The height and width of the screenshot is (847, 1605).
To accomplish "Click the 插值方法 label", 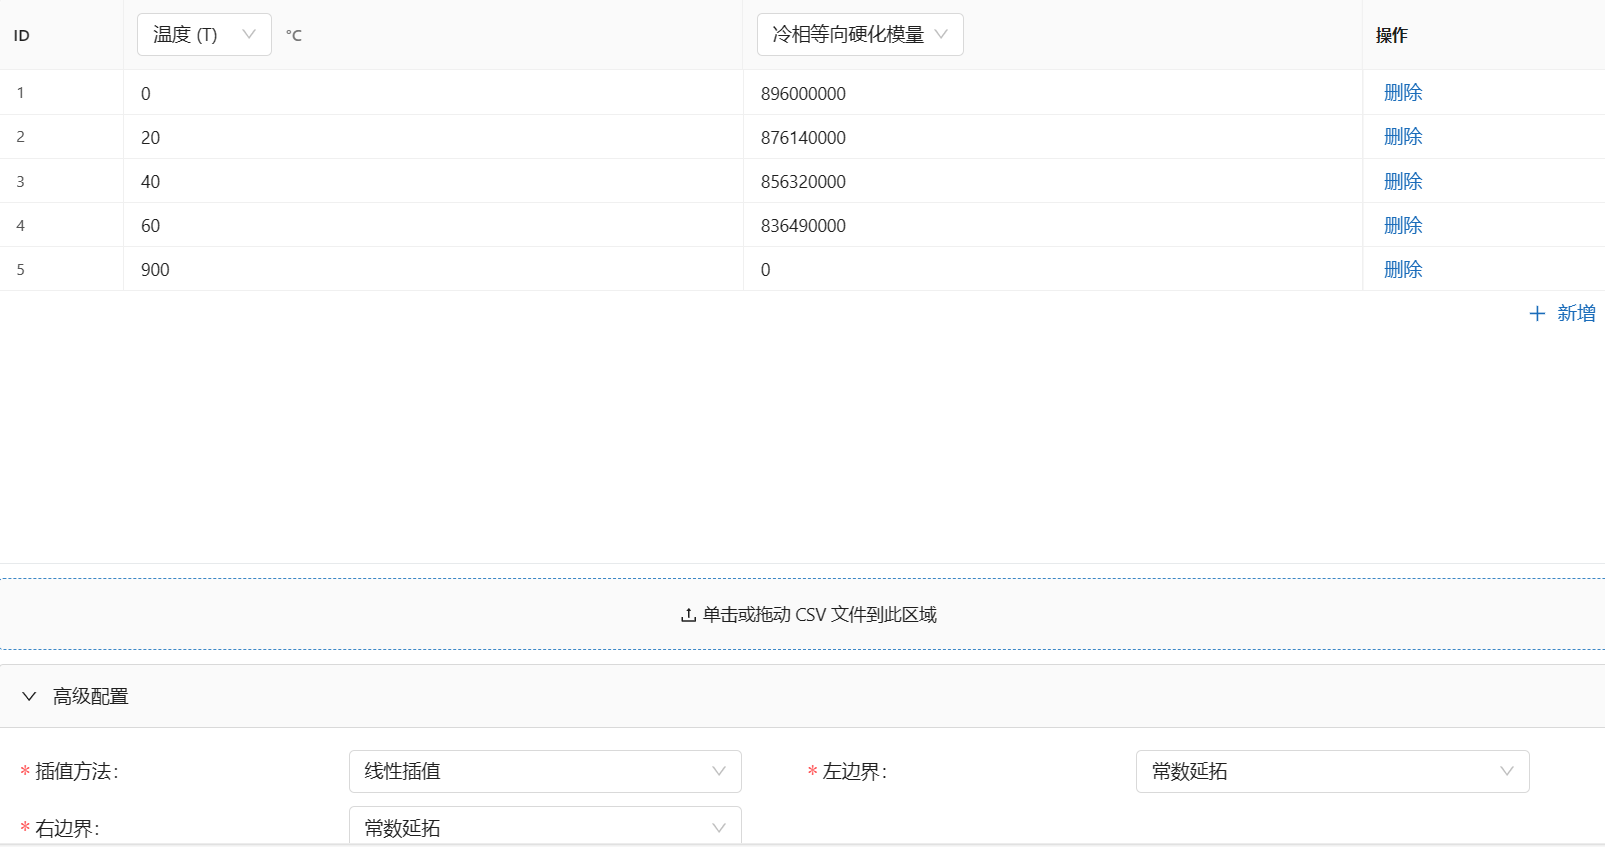I will [x=76, y=772].
